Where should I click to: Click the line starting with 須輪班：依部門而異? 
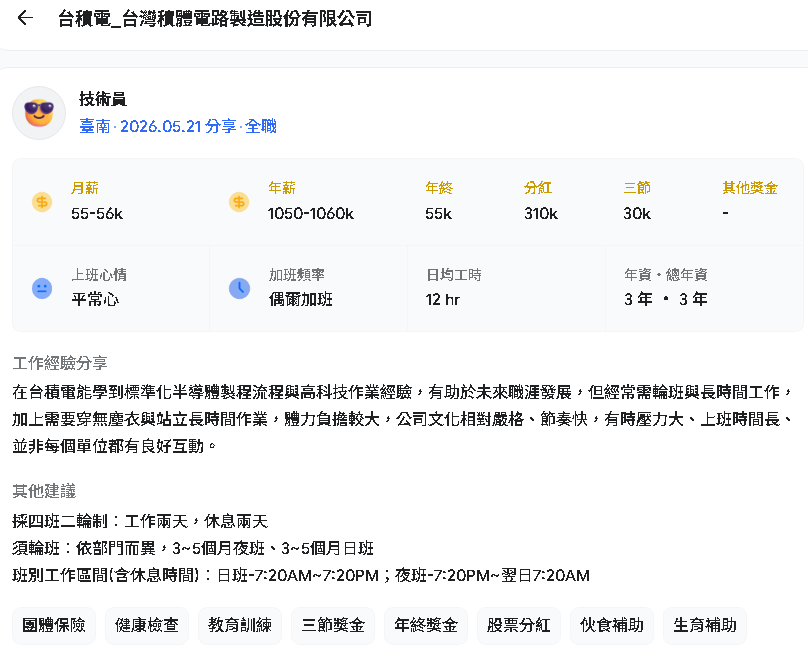(x=193, y=548)
